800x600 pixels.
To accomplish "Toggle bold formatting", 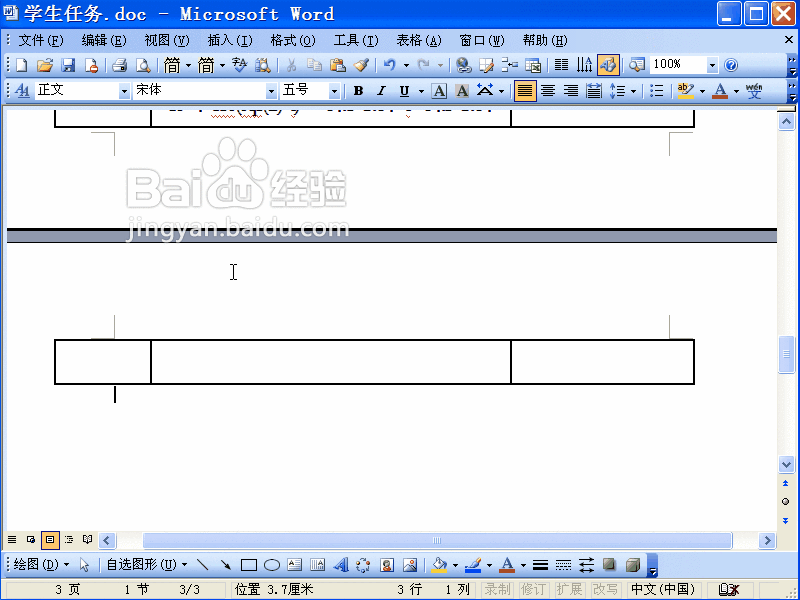I will tap(357, 90).
